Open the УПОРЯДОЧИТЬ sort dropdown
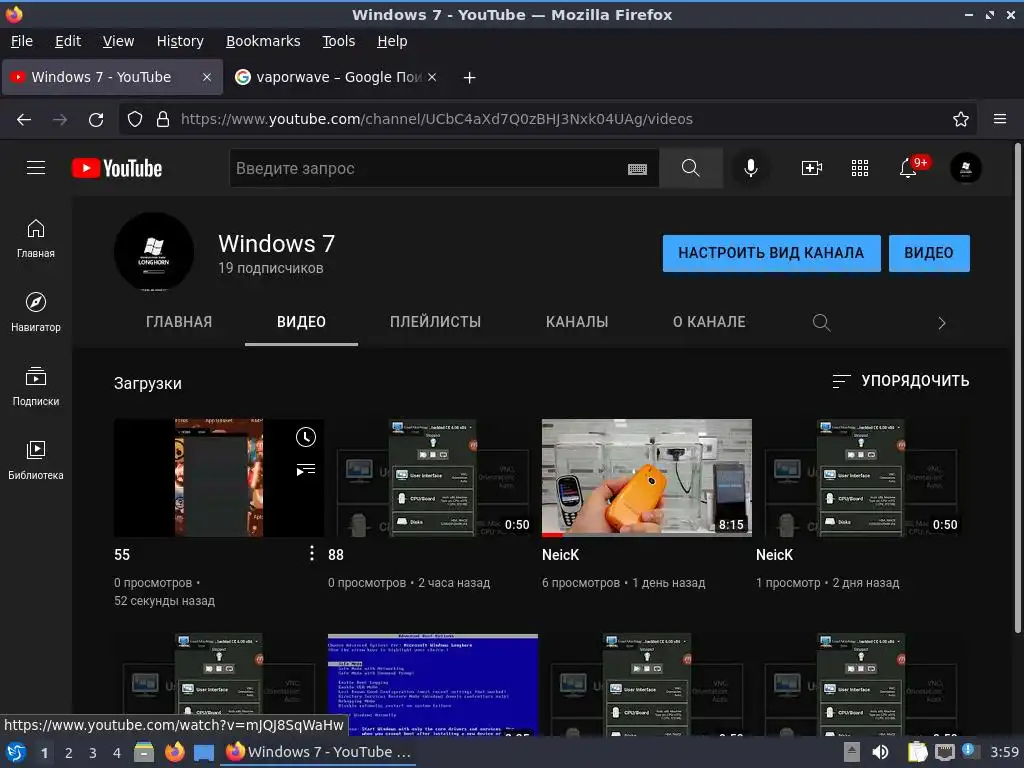Screen dimensions: 1024x768 point(901,381)
